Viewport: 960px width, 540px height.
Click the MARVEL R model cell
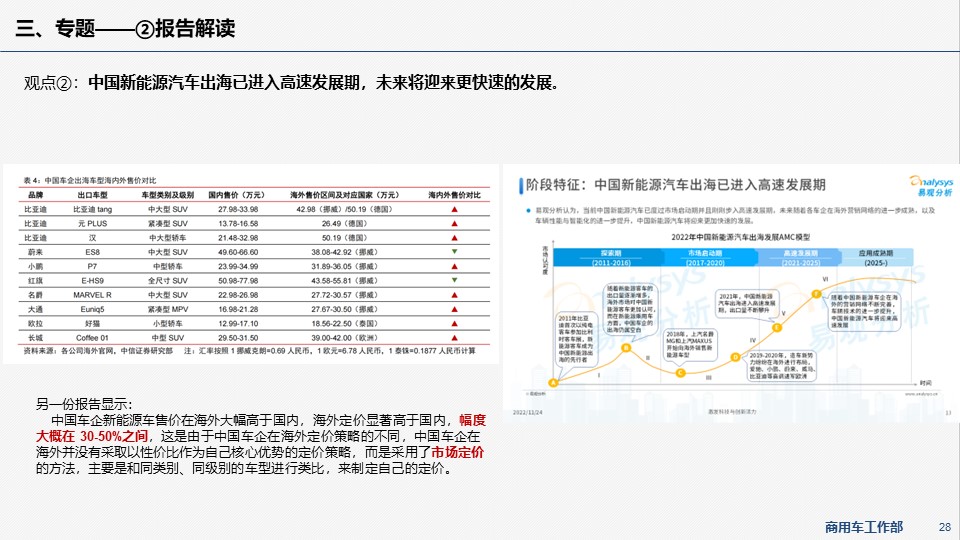click(92, 294)
